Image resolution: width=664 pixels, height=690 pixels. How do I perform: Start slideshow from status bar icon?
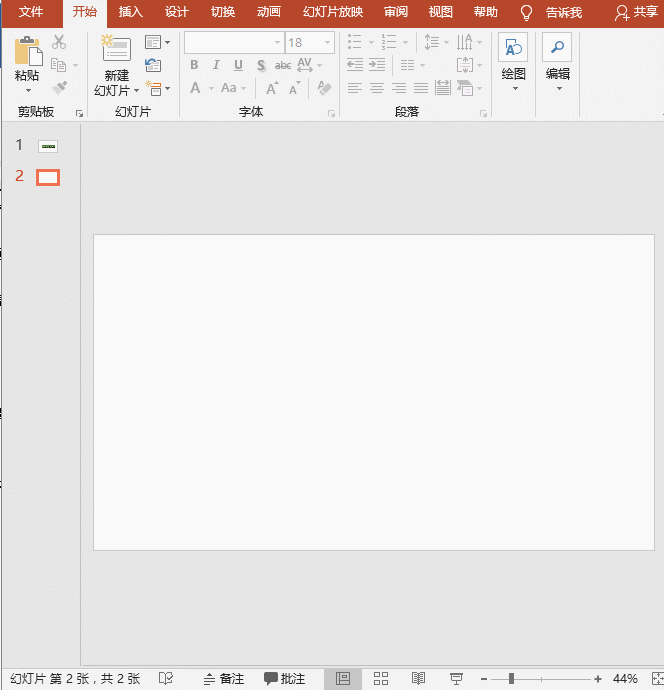456,678
